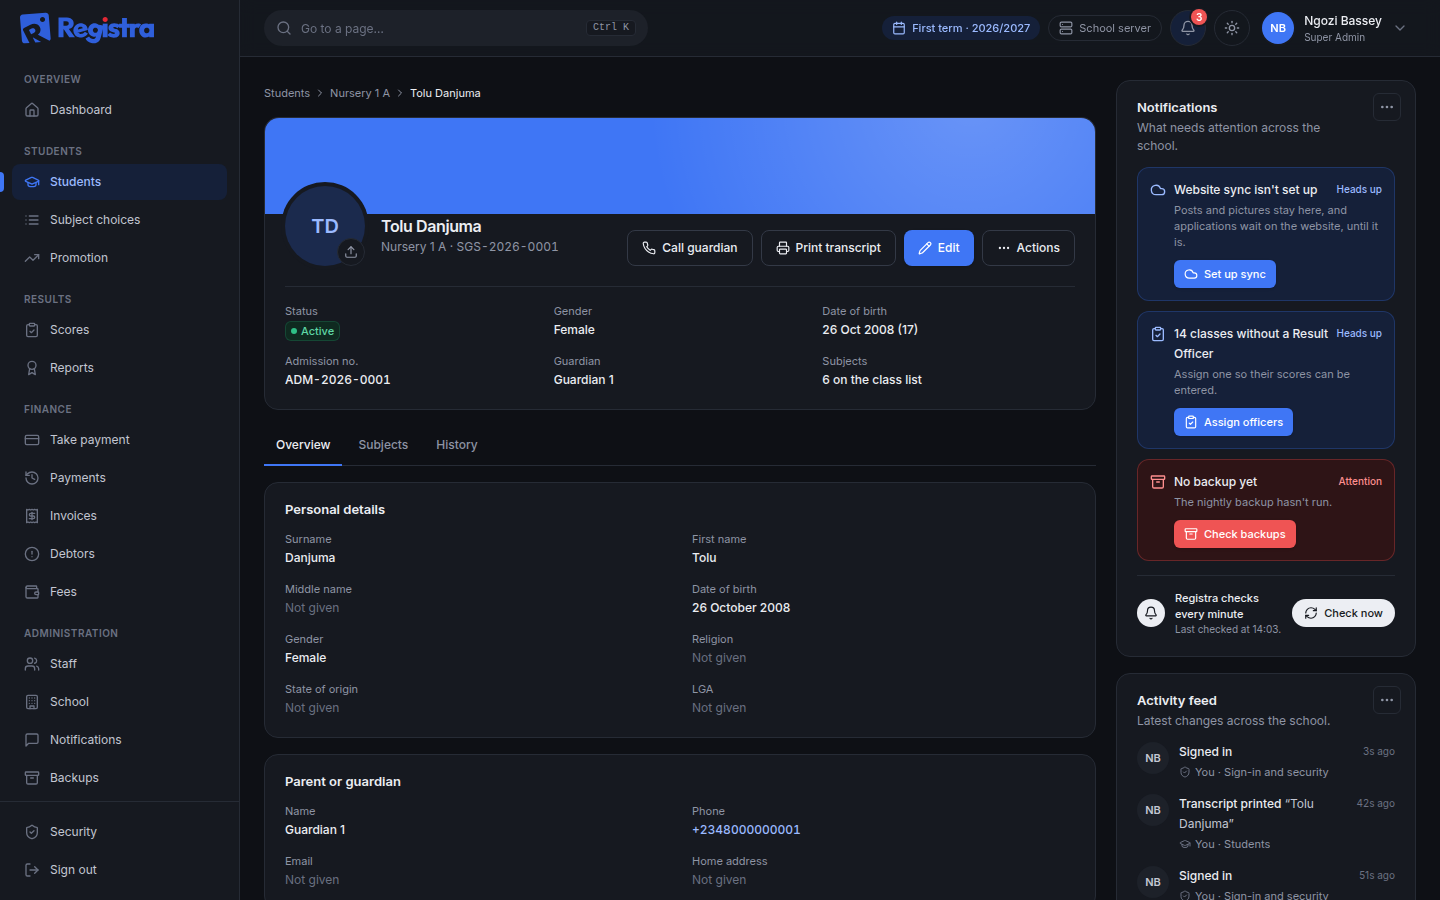Open Scores in the sidebar
Viewport: 1440px width, 900px height.
pos(119,330)
